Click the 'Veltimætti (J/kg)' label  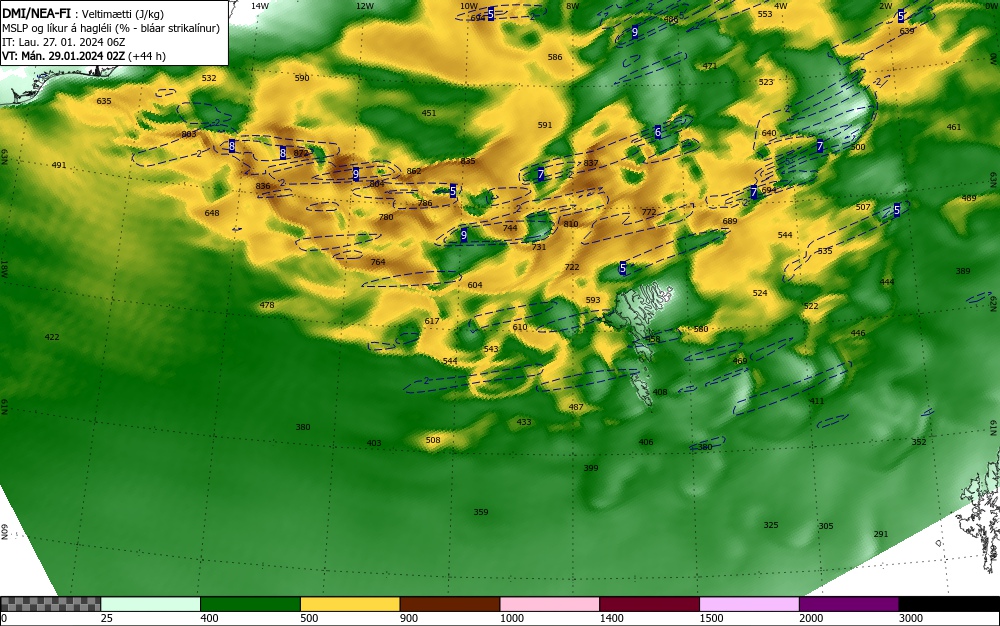tap(123, 14)
